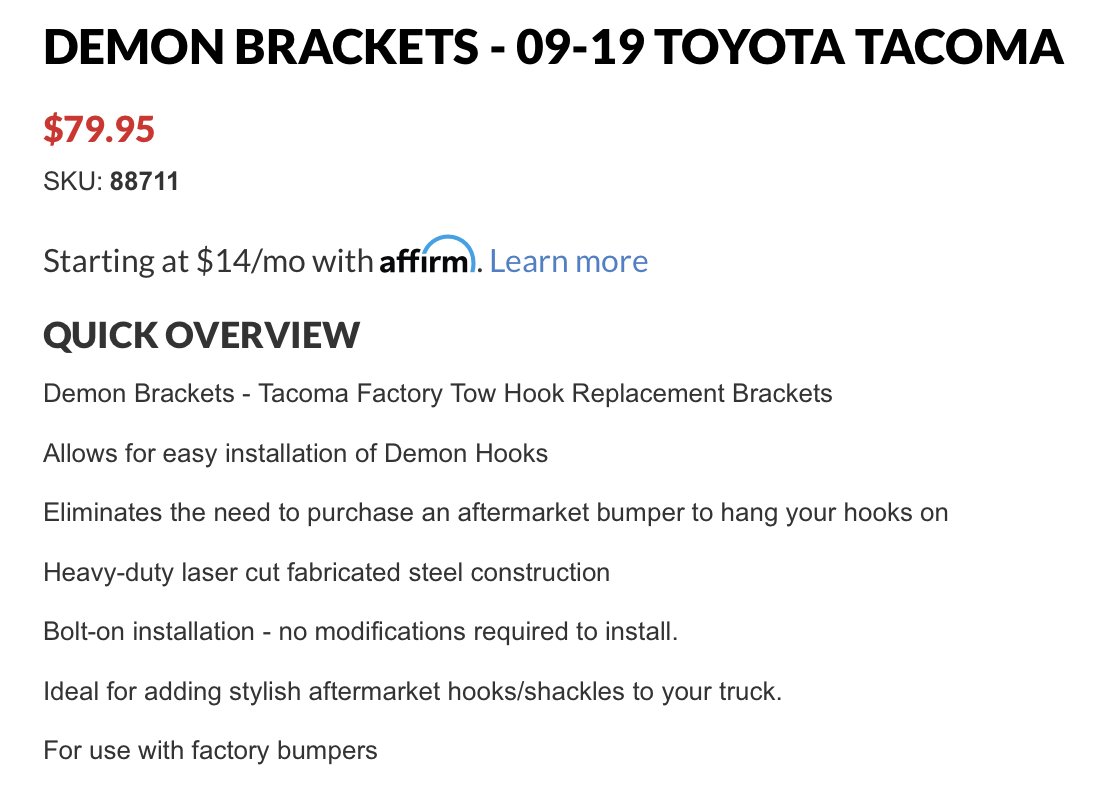Image resolution: width=1100 pixels, height=802 pixels.
Task: Click the Heavy-duty laser cut steel line
Action: 326,573
